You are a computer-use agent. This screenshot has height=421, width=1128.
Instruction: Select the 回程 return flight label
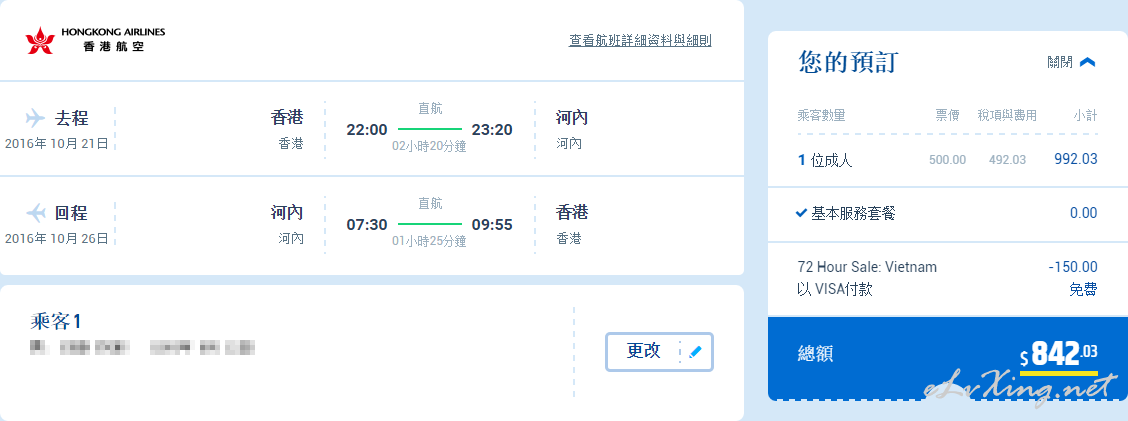pyautogui.click(x=72, y=212)
